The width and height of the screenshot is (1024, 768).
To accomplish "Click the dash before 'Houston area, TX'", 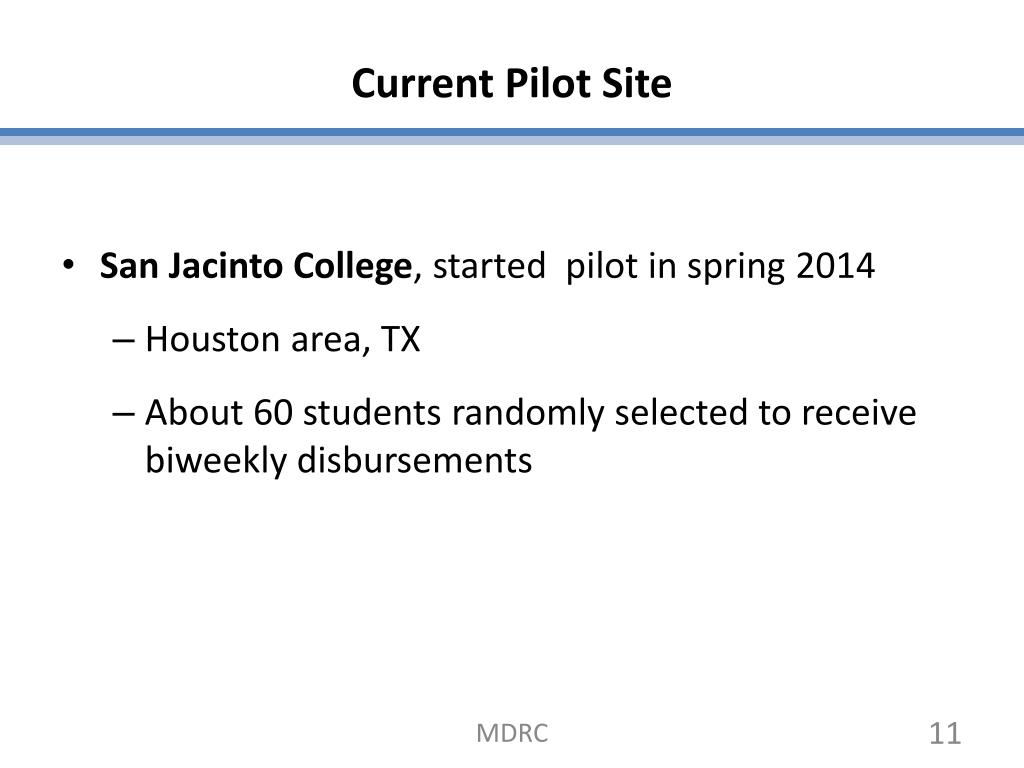I will (x=123, y=340).
